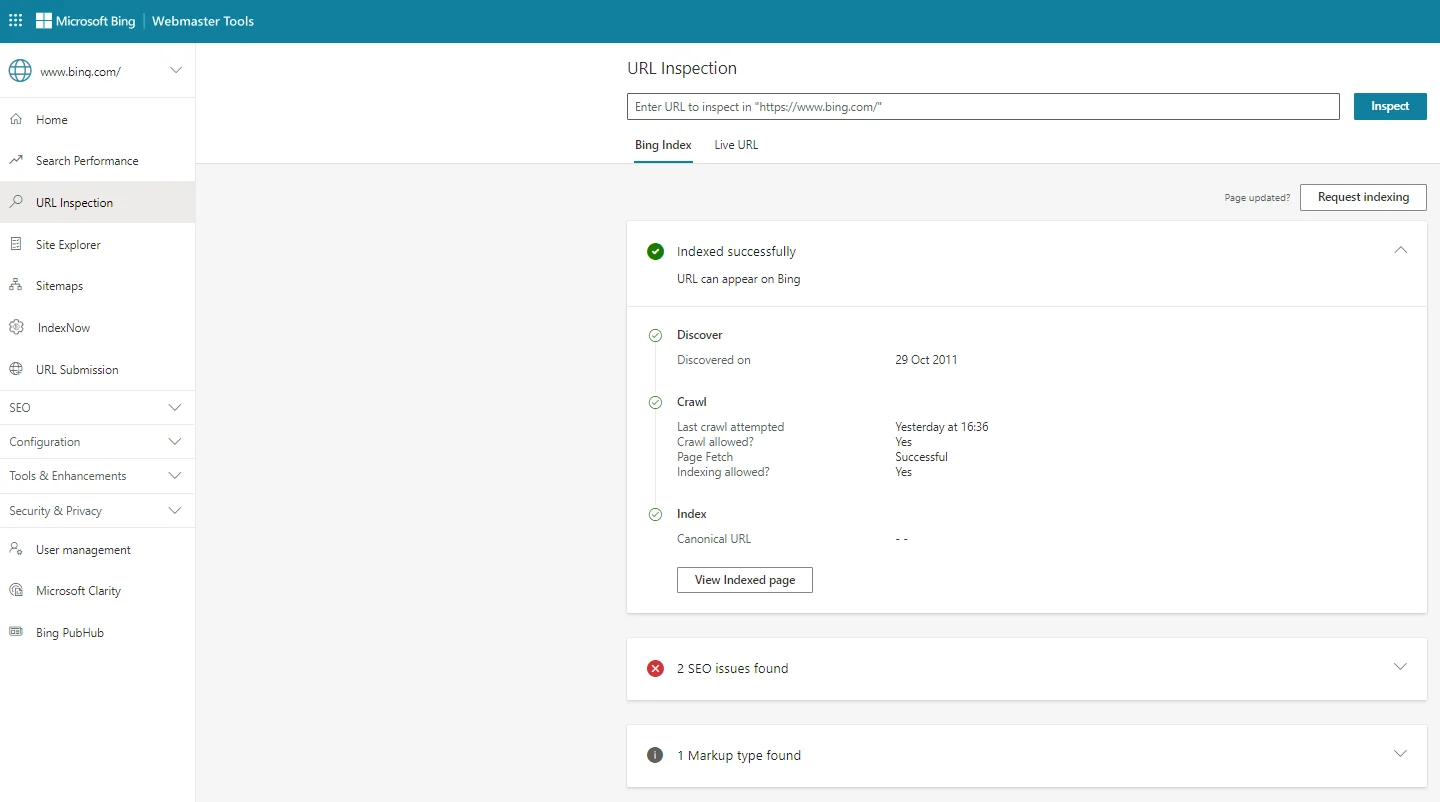Click the URL inspection input field
This screenshot has width=1440, height=802.
click(x=982, y=106)
